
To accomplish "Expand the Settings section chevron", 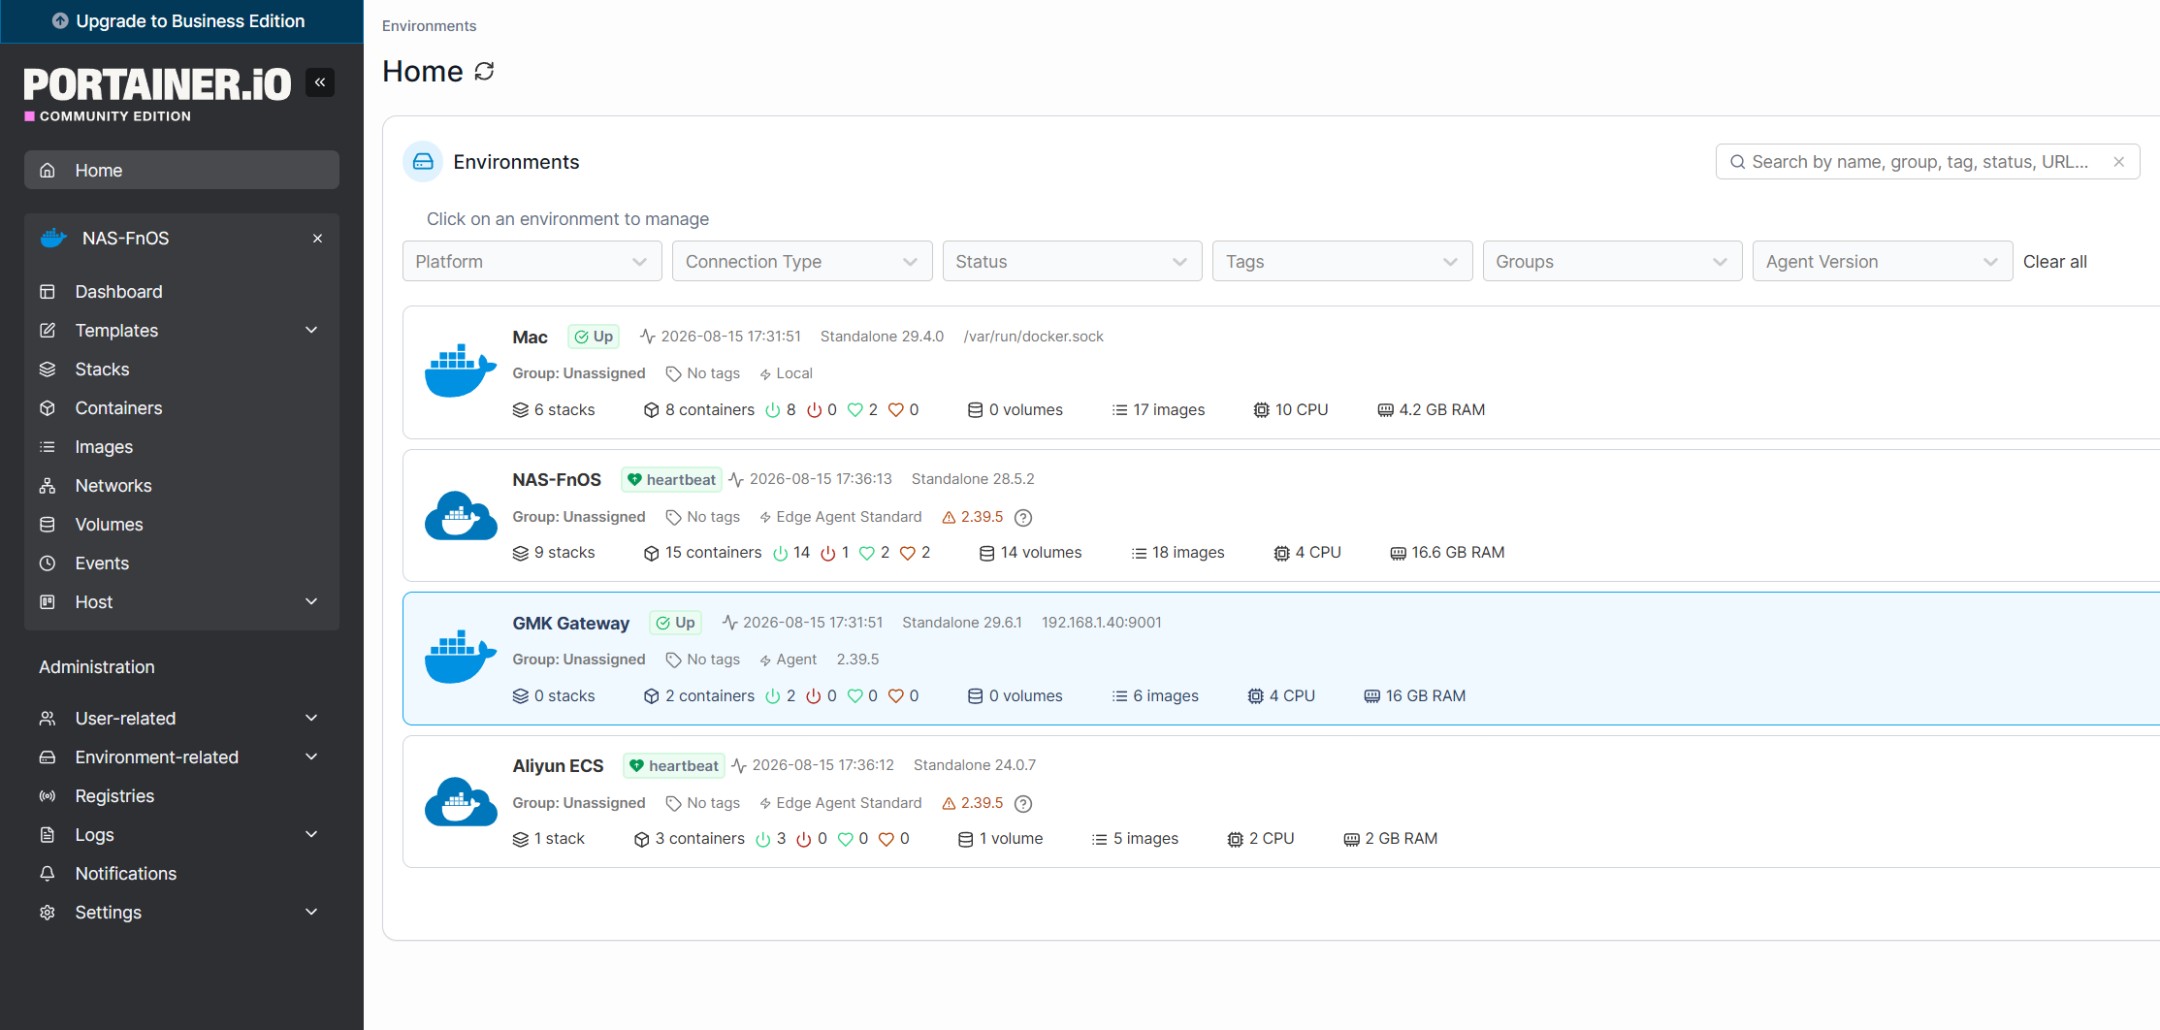I will [311, 912].
